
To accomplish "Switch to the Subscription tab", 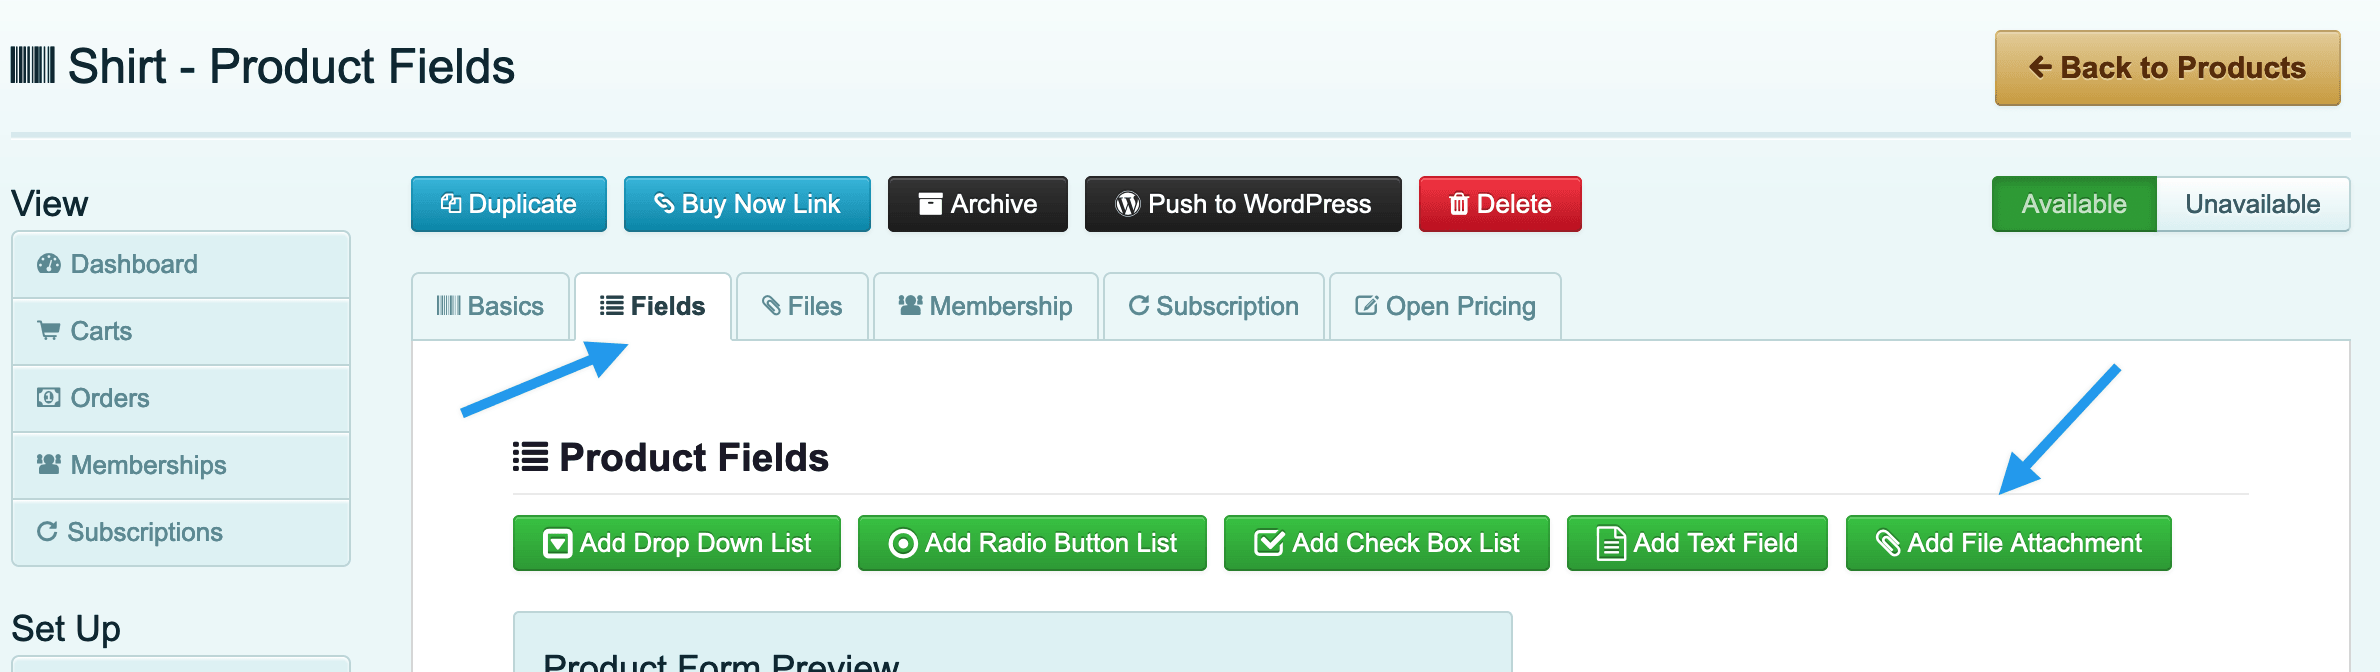I will pos(1214,306).
